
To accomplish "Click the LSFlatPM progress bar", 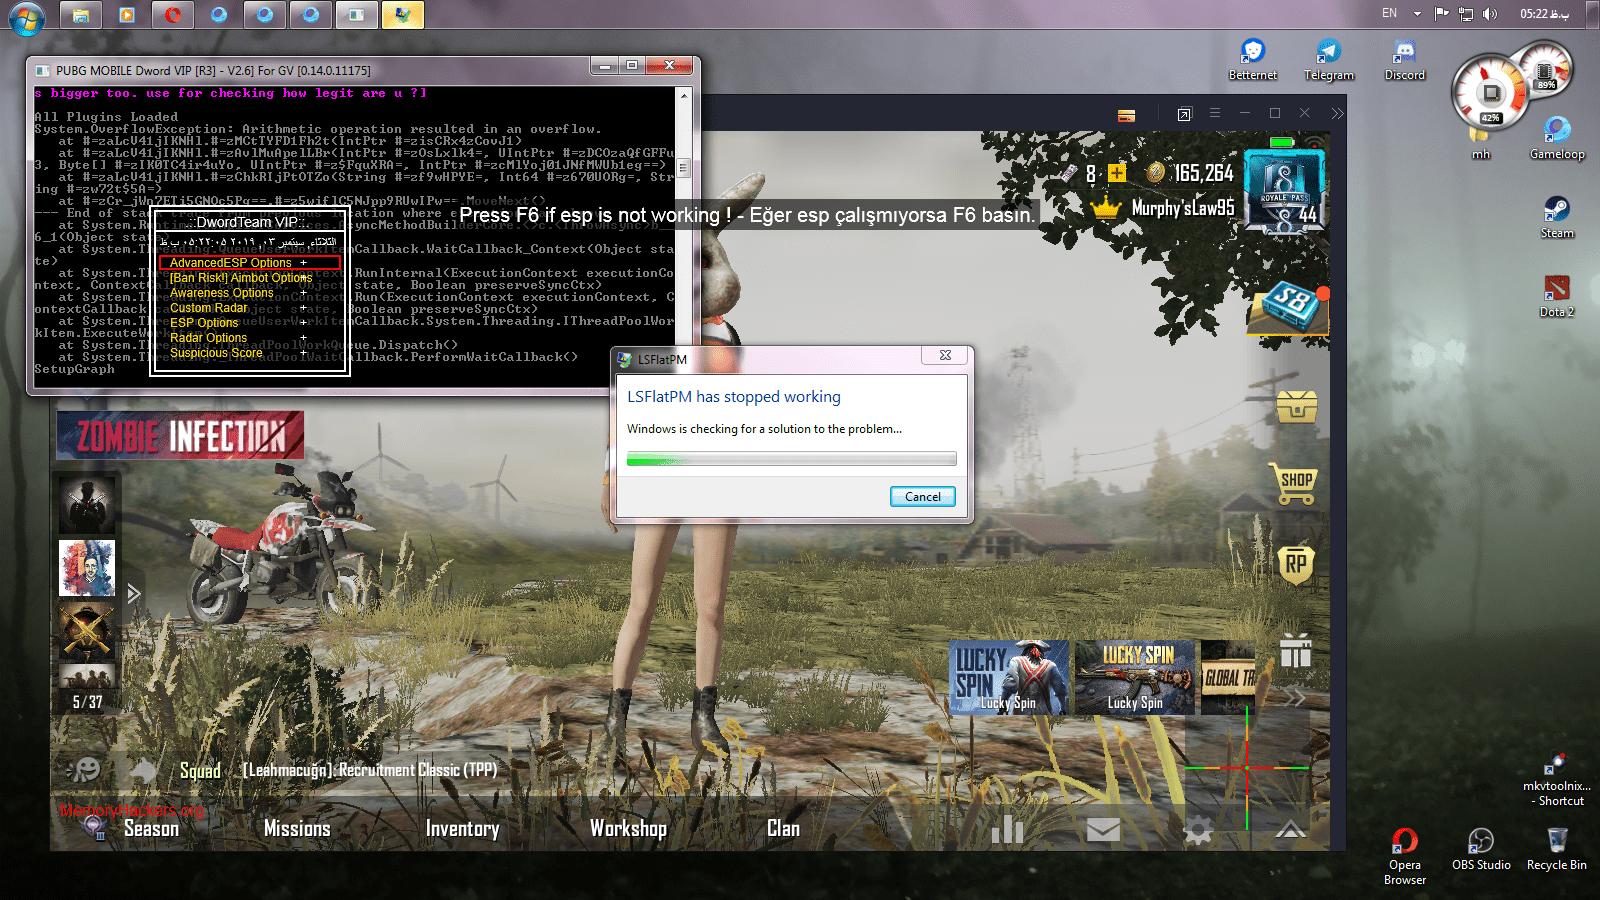I will [x=791, y=459].
